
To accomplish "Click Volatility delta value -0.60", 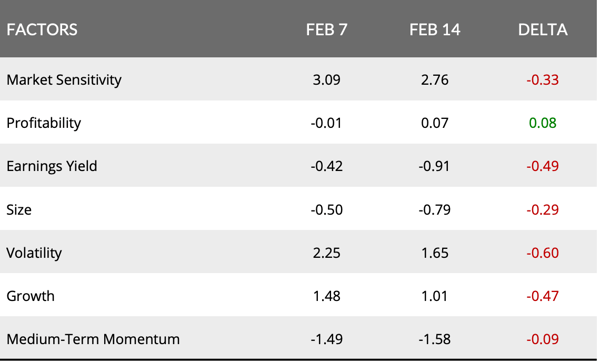I will pos(543,253).
